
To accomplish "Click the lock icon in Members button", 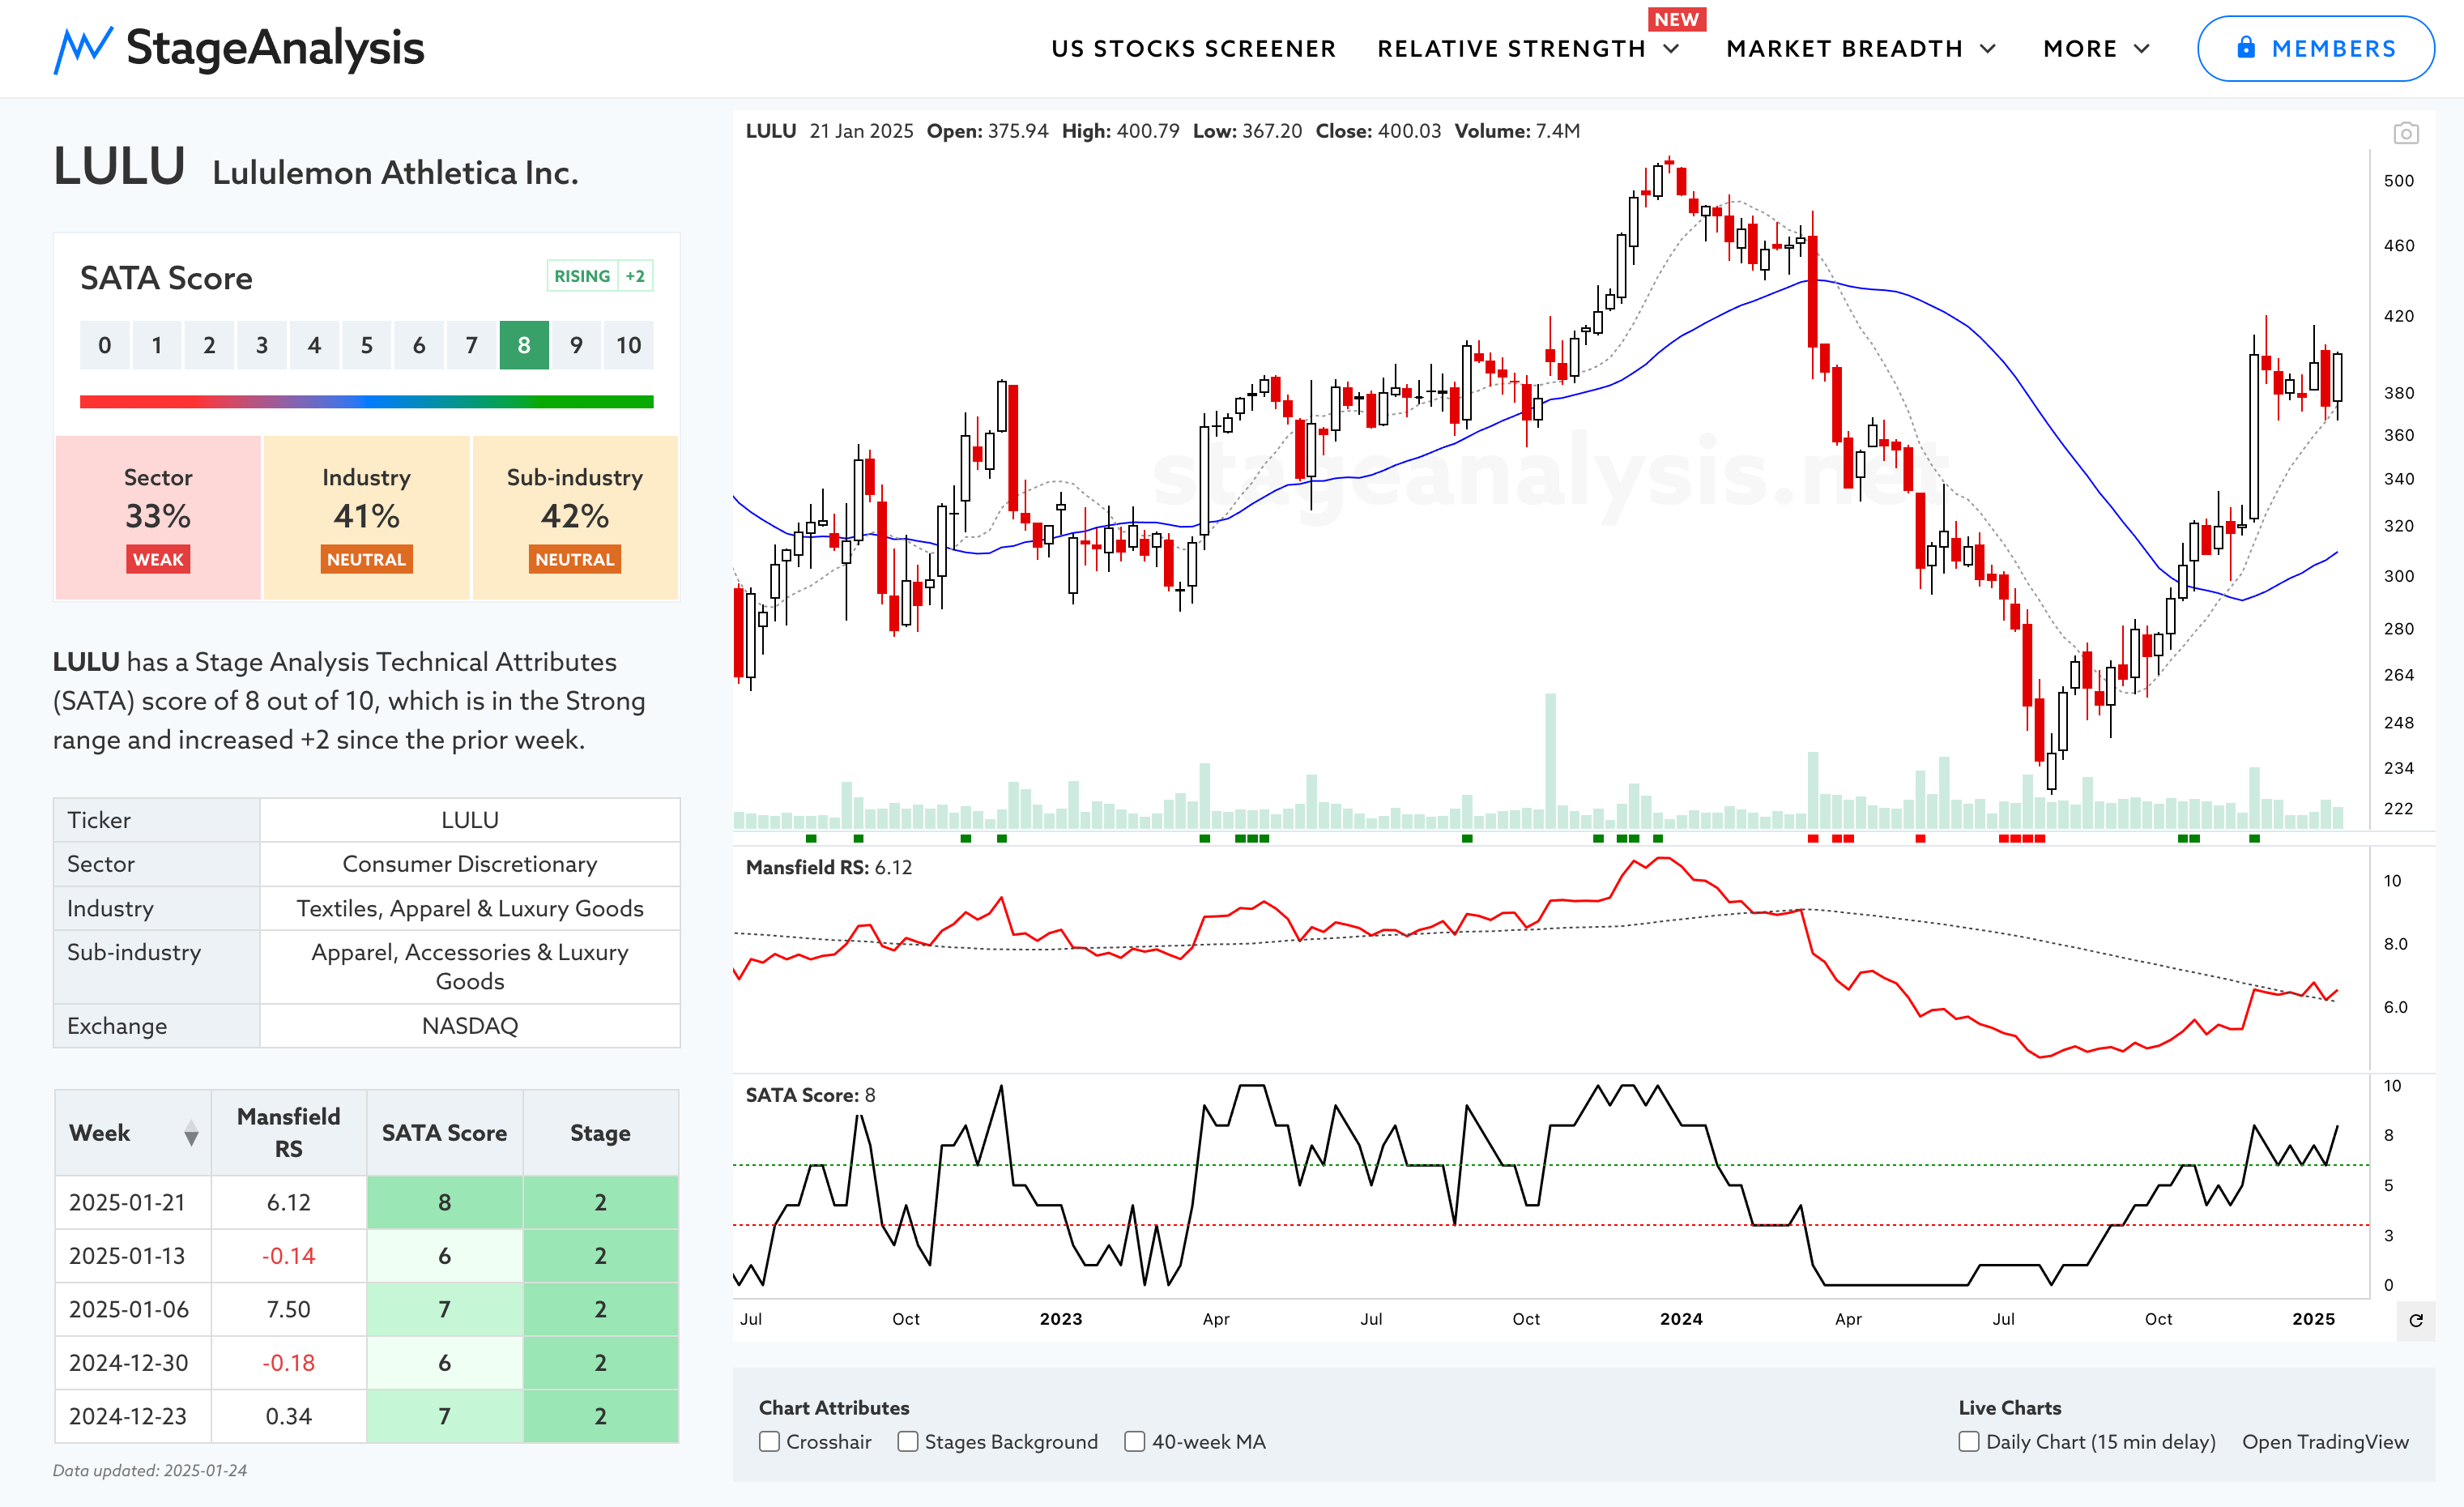I will (x=2246, y=47).
